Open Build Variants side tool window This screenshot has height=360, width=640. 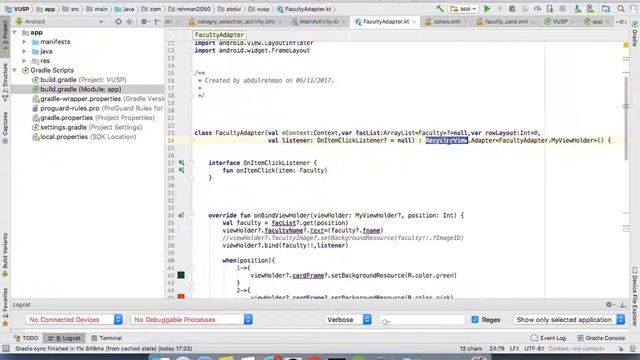pos(5,255)
